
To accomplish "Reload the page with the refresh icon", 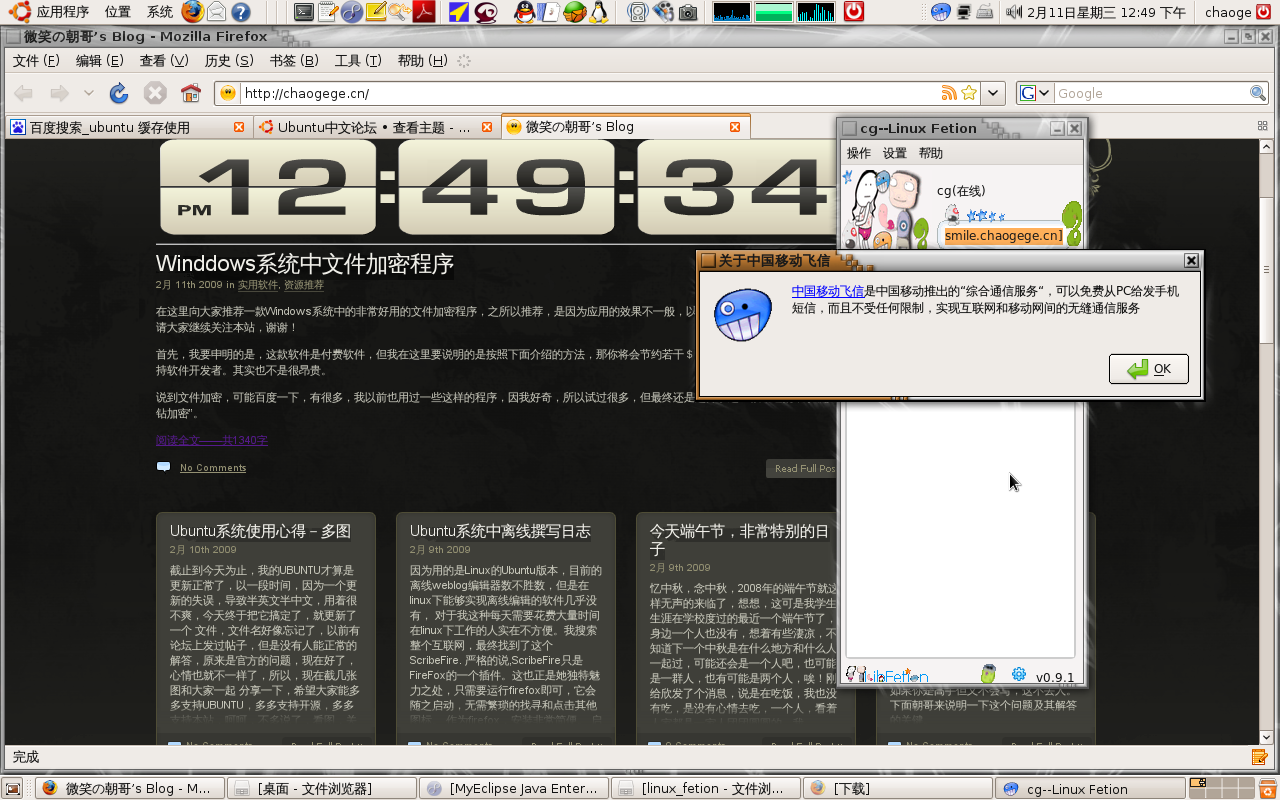I will 118,93.
